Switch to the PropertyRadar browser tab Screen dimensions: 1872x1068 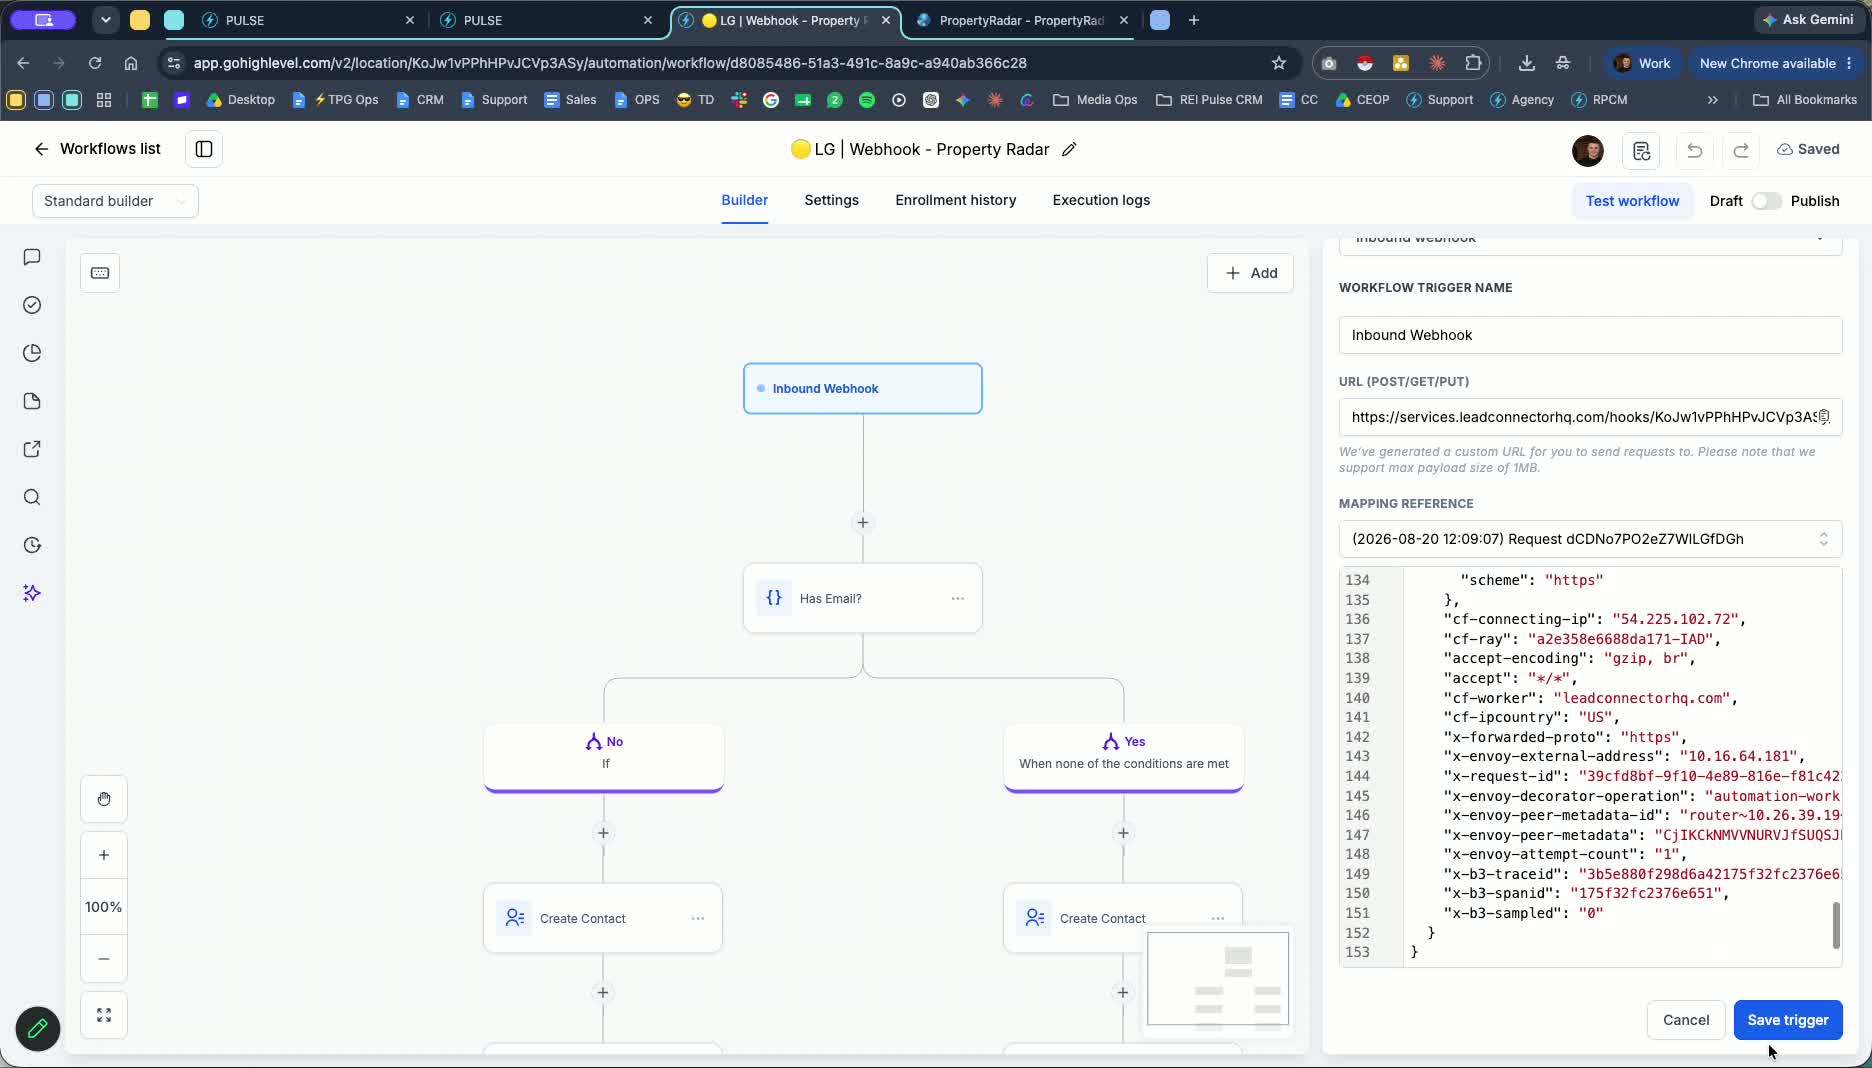point(1020,20)
